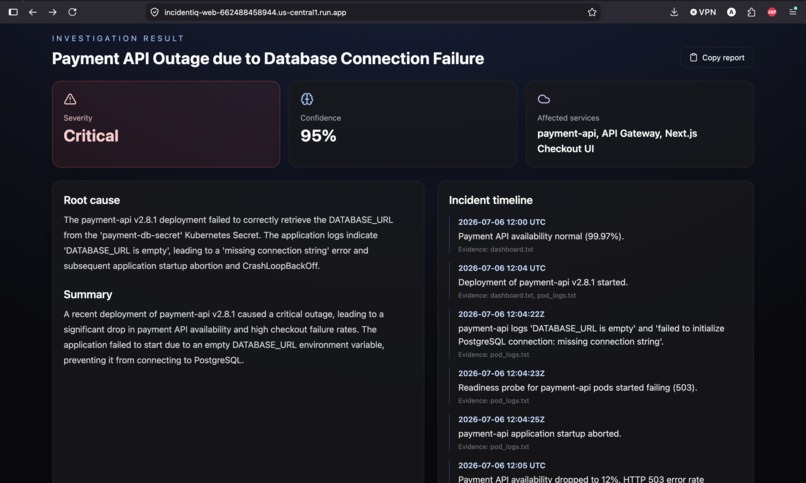The width and height of the screenshot is (806, 483).
Task: Go forward with the browser forward arrow
Action: (x=52, y=12)
